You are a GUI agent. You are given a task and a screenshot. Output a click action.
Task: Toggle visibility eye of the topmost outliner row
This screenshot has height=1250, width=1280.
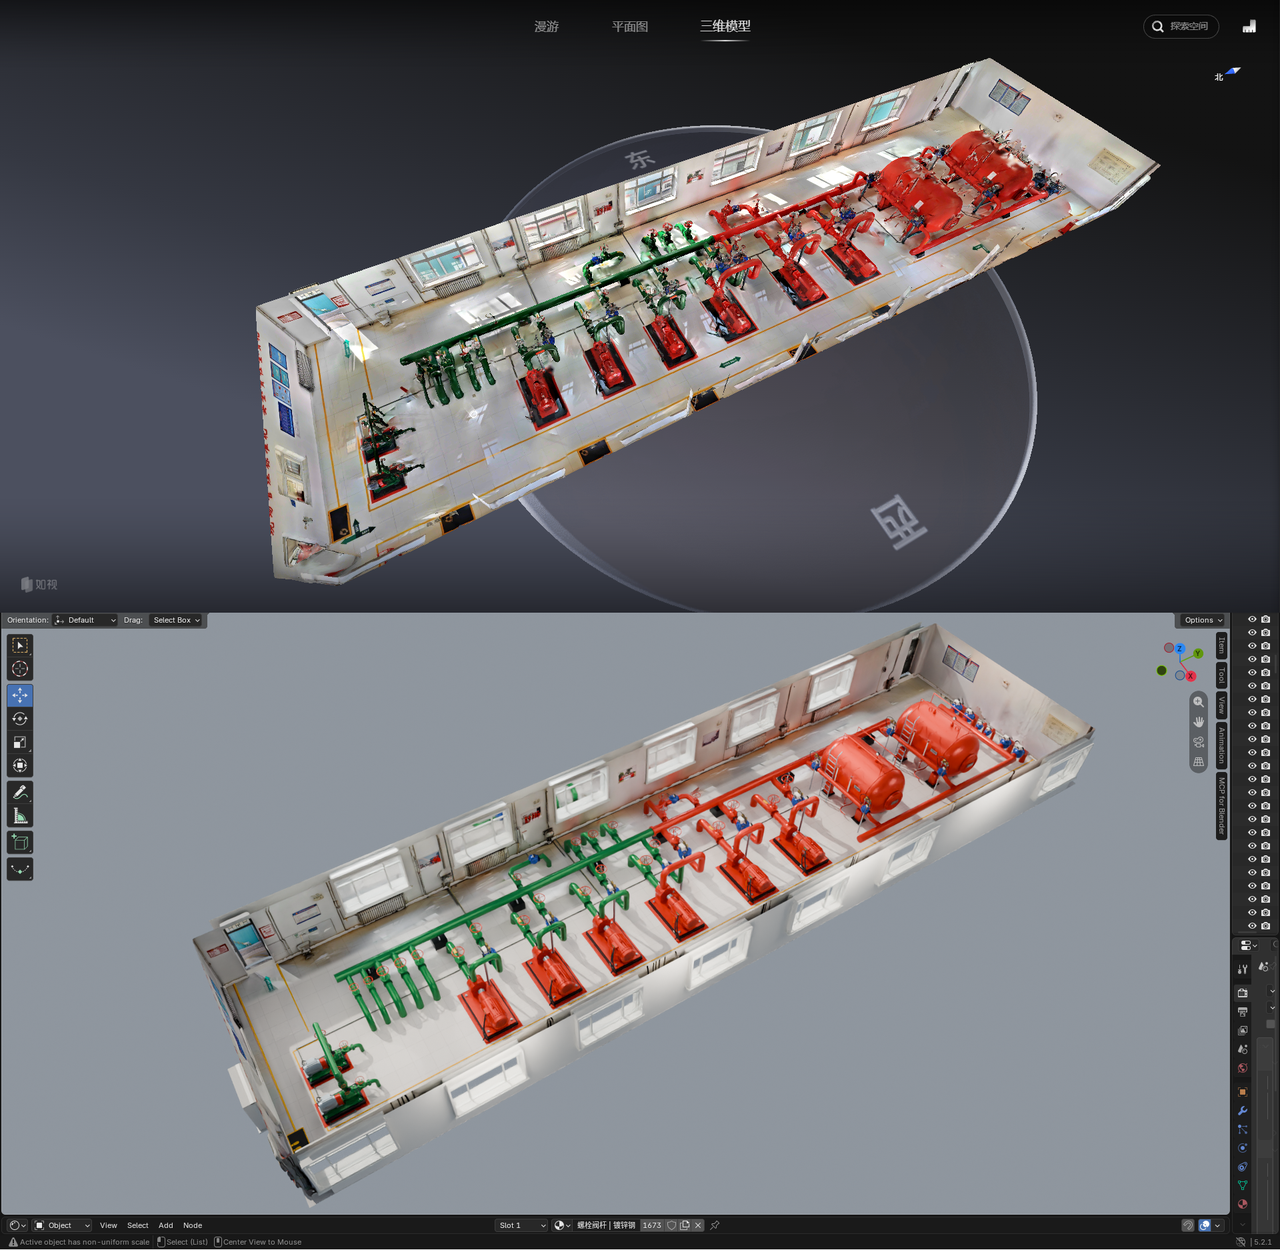1252,619
